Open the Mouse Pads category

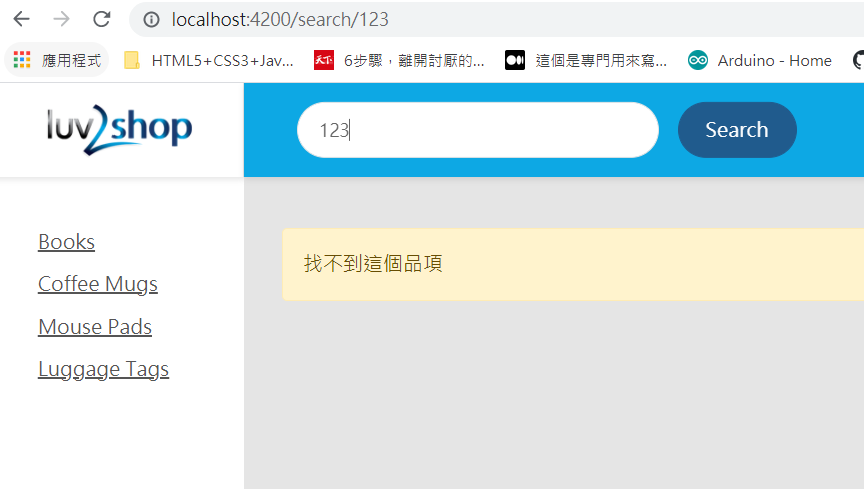coord(95,327)
